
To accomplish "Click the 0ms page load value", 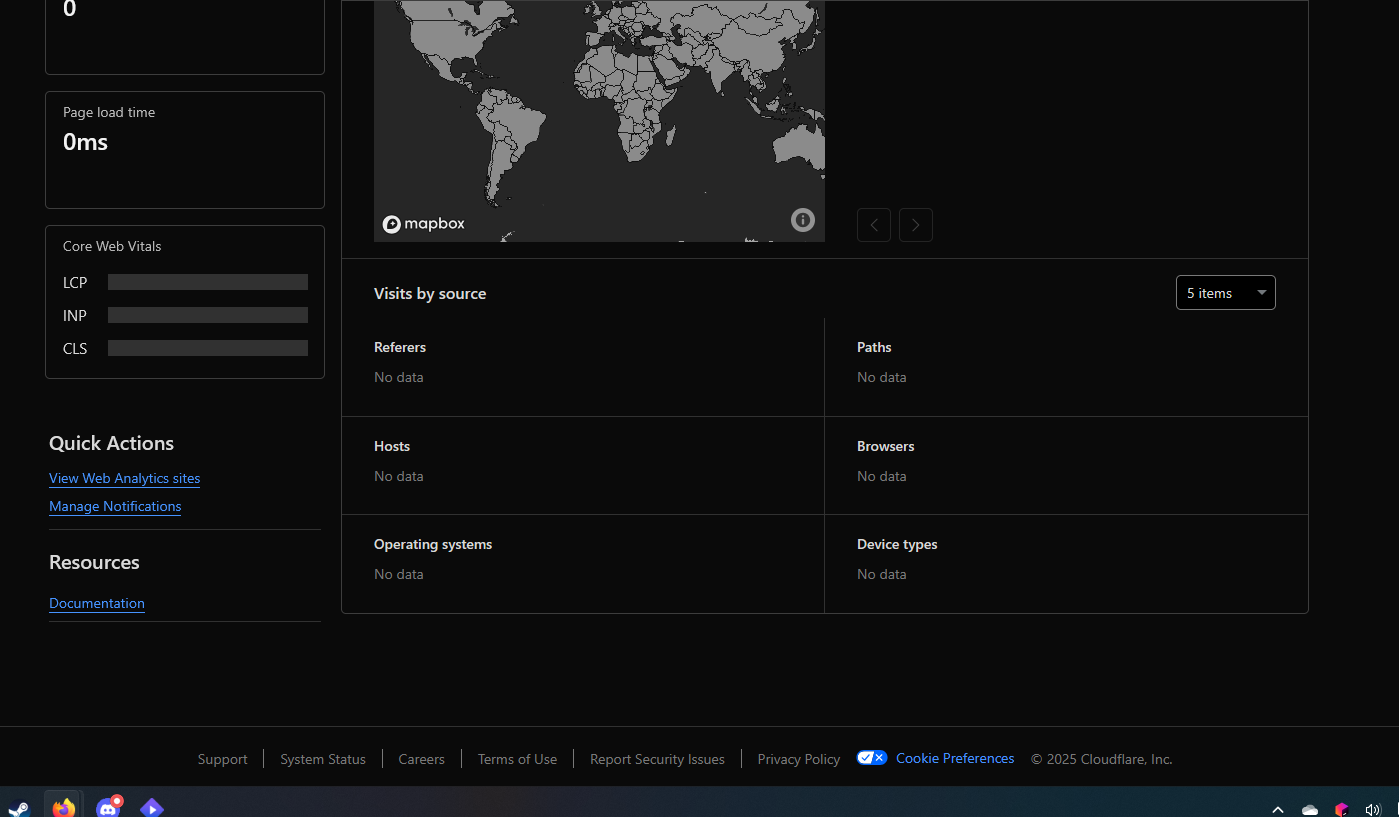I will 85,142.
